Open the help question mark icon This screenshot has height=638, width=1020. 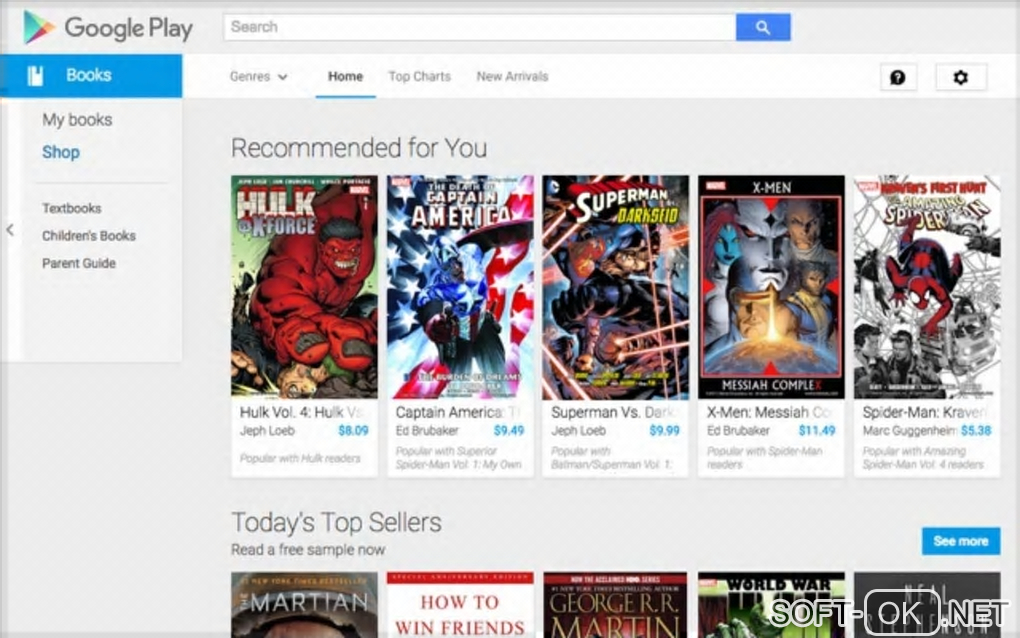pyautogui.click(x=898, y=77)
